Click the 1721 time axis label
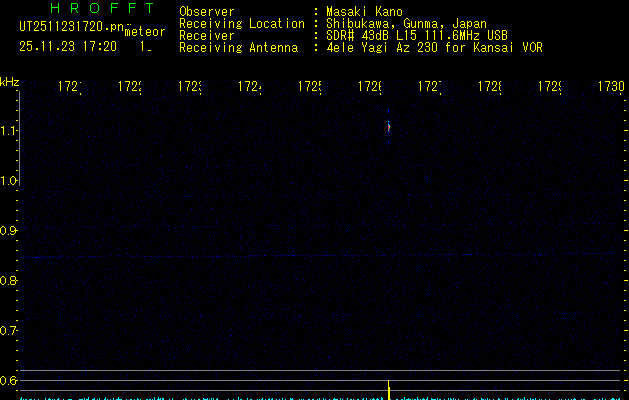The width and height of the screenshot is (629, 400). click(69, 86)
